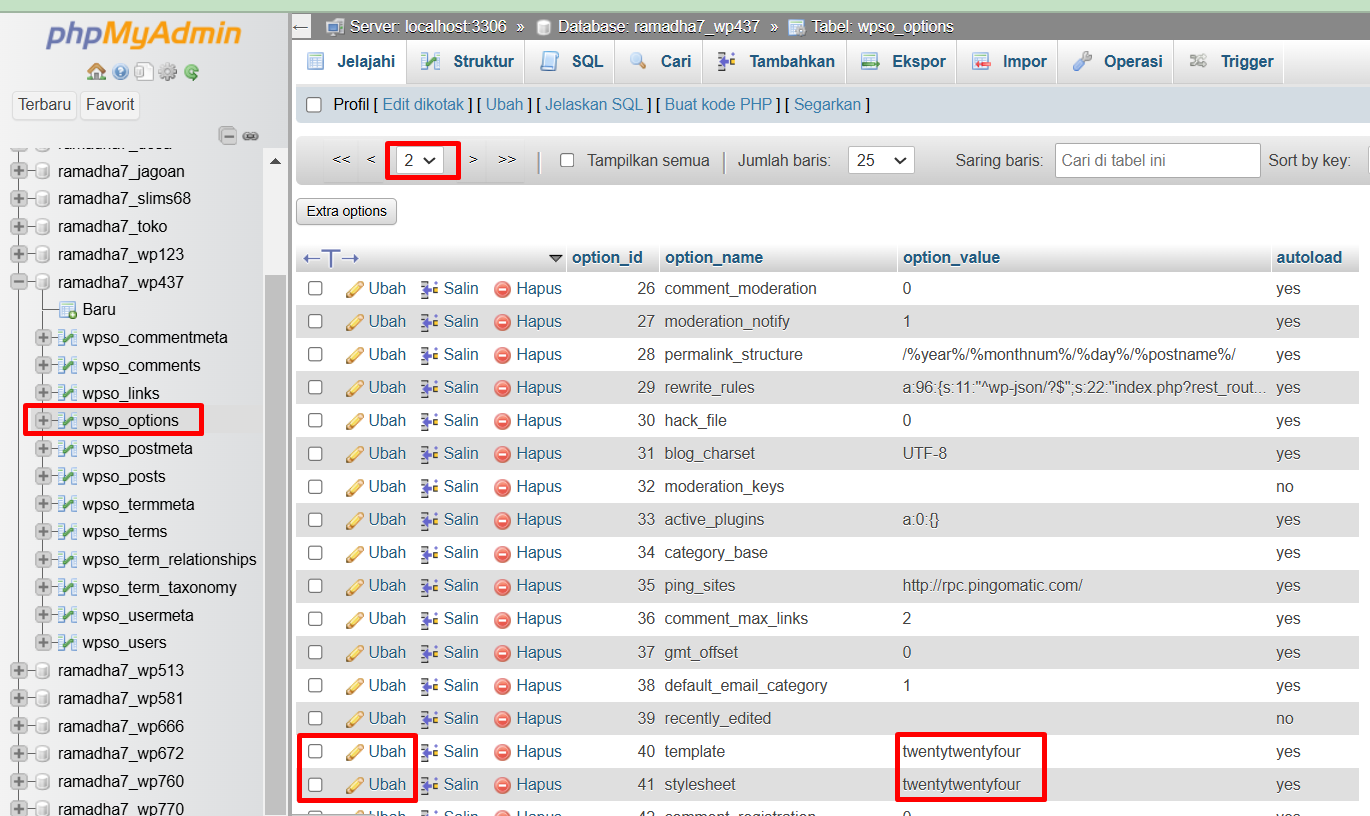
Task: Click pencil edit icon for comment_moderation row
Action: tap(354, 289)
